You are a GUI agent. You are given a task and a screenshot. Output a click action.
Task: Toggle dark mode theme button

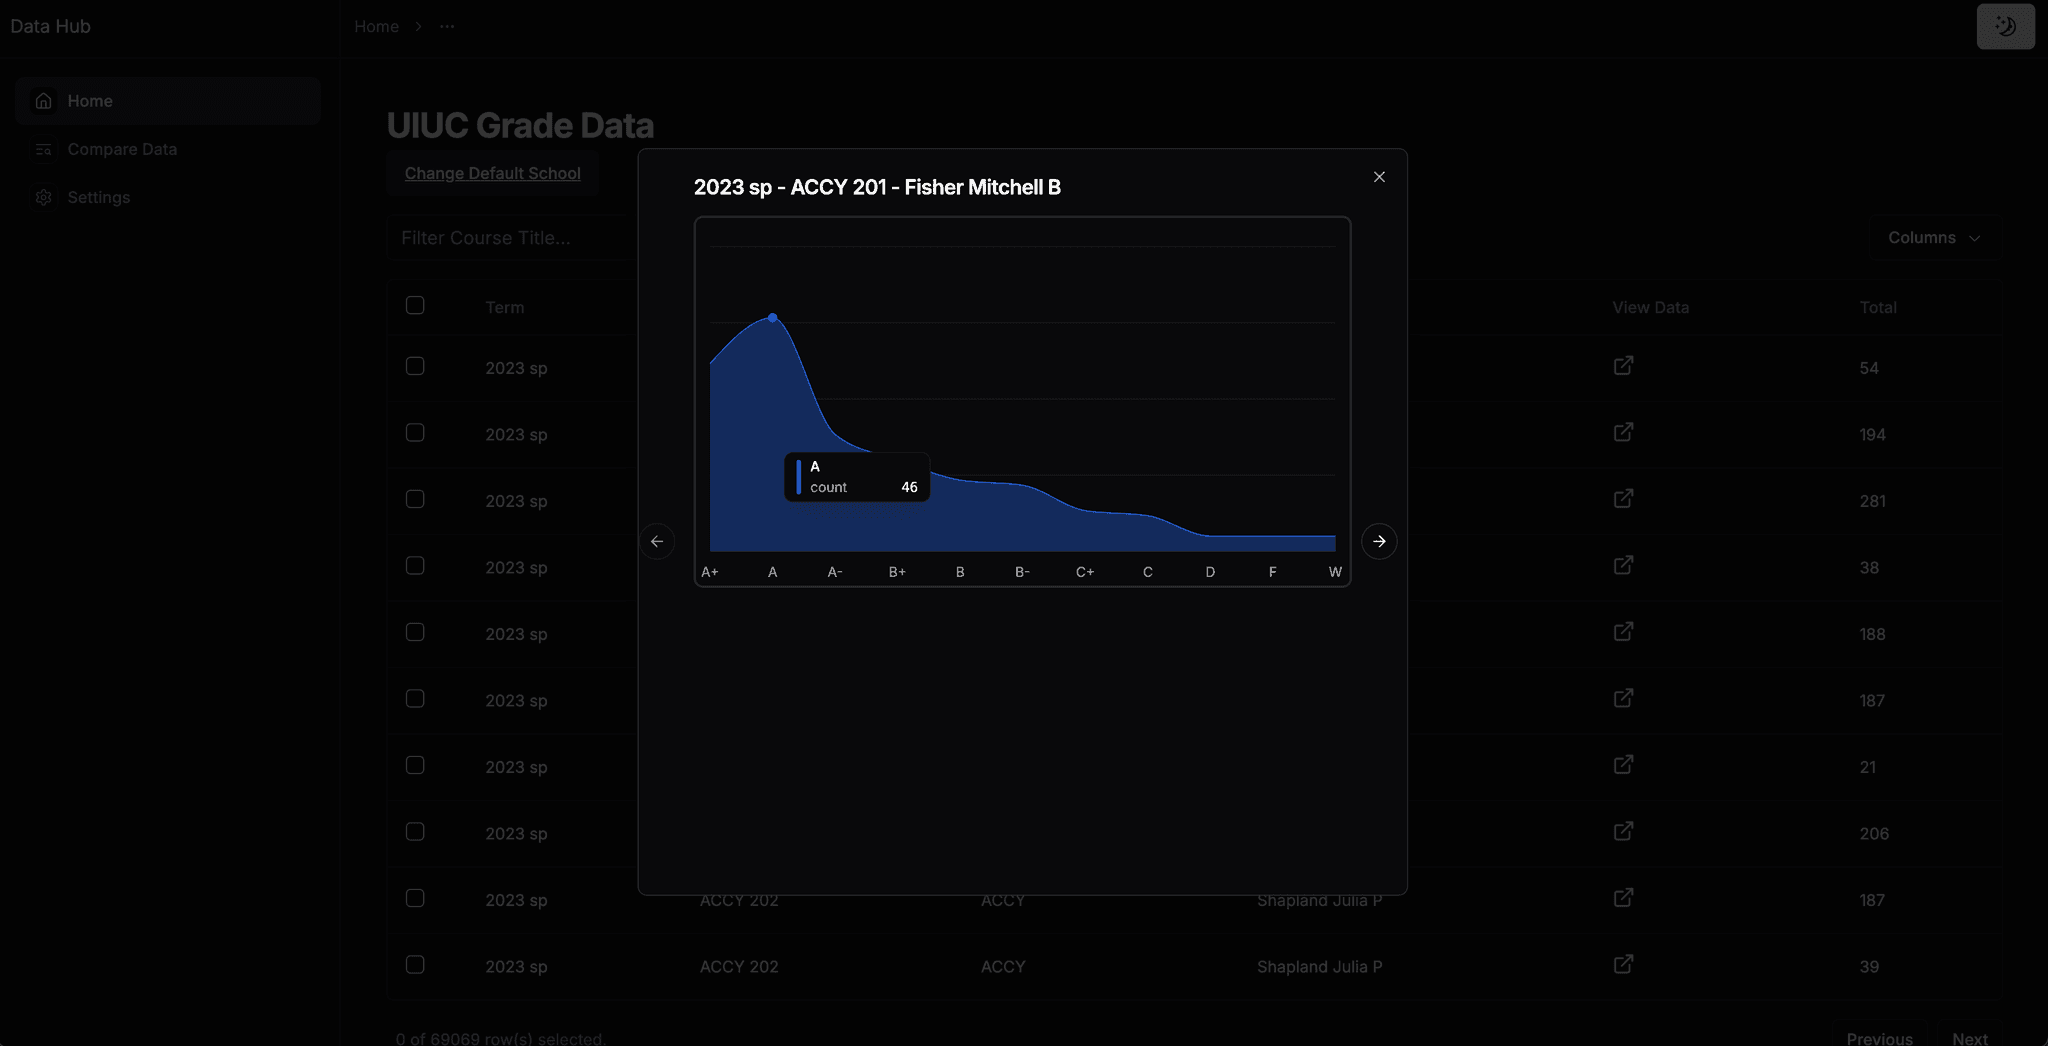[x=2005, y=26]
